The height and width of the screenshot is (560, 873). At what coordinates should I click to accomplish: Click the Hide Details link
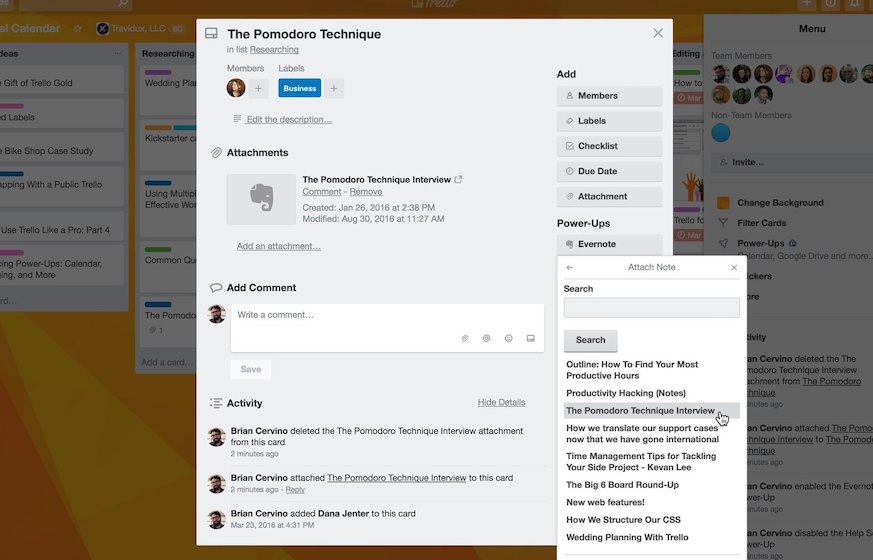coord(501,403)
